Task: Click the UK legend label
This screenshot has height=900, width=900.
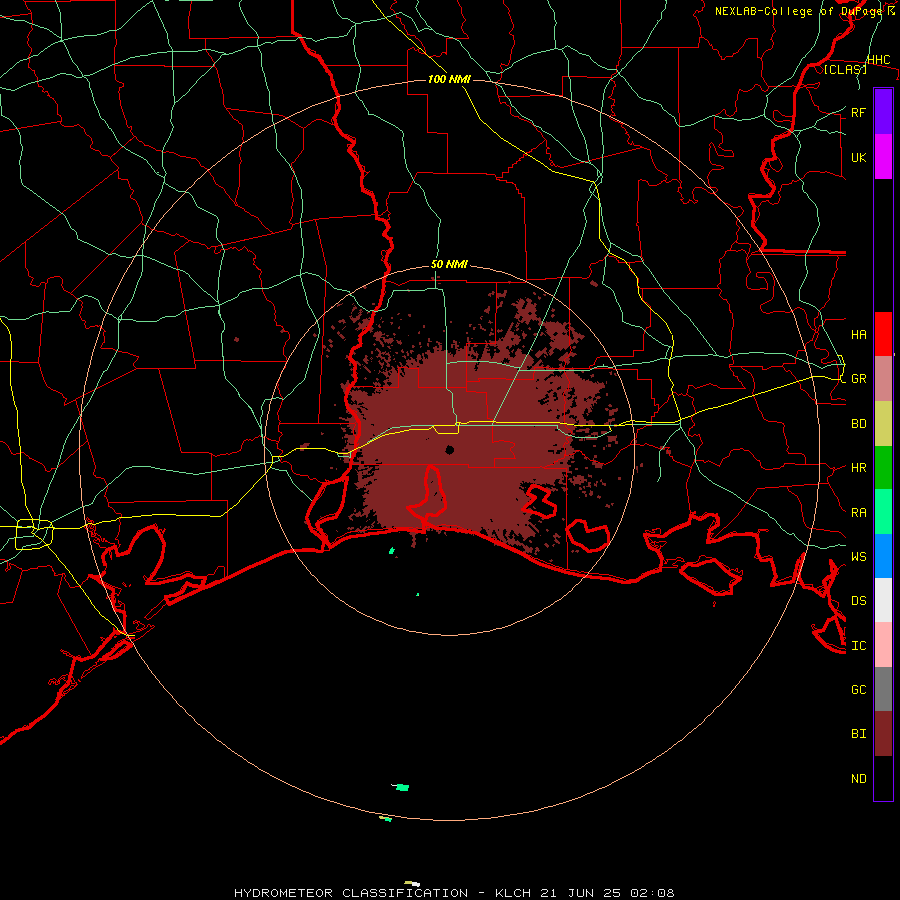Action: point(858,157)
